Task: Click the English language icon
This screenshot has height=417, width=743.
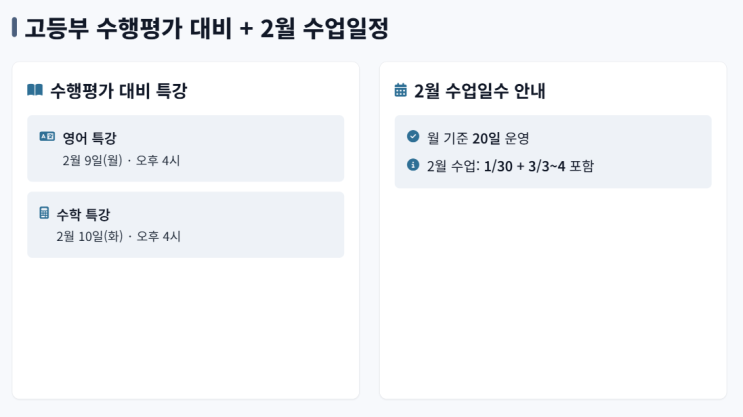Action: (x=47, y=137)
